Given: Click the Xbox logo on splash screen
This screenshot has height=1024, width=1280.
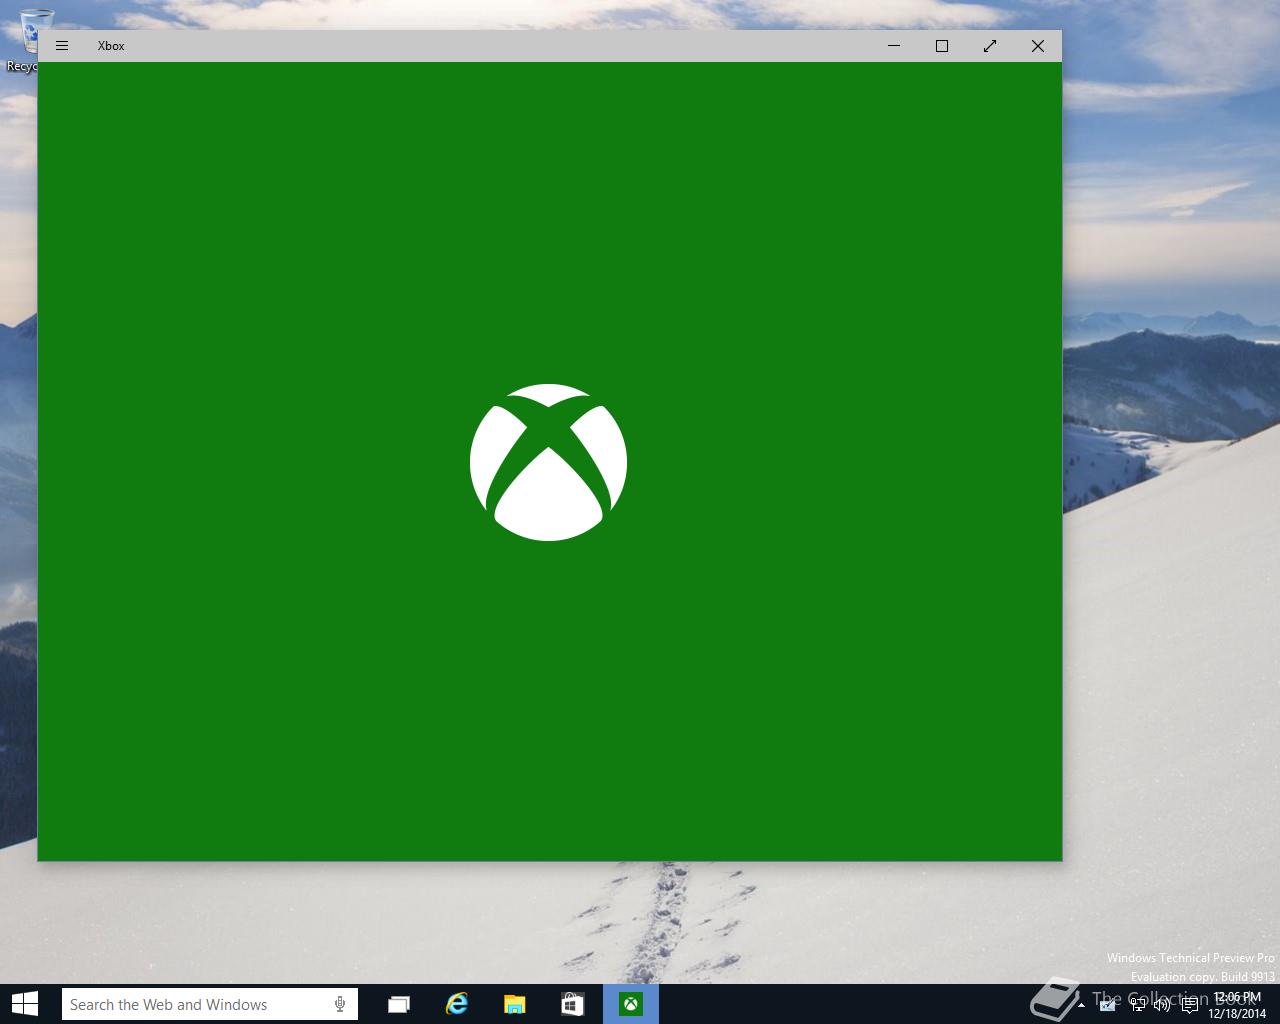Looking at the screenshot, I should coord(548,462).
